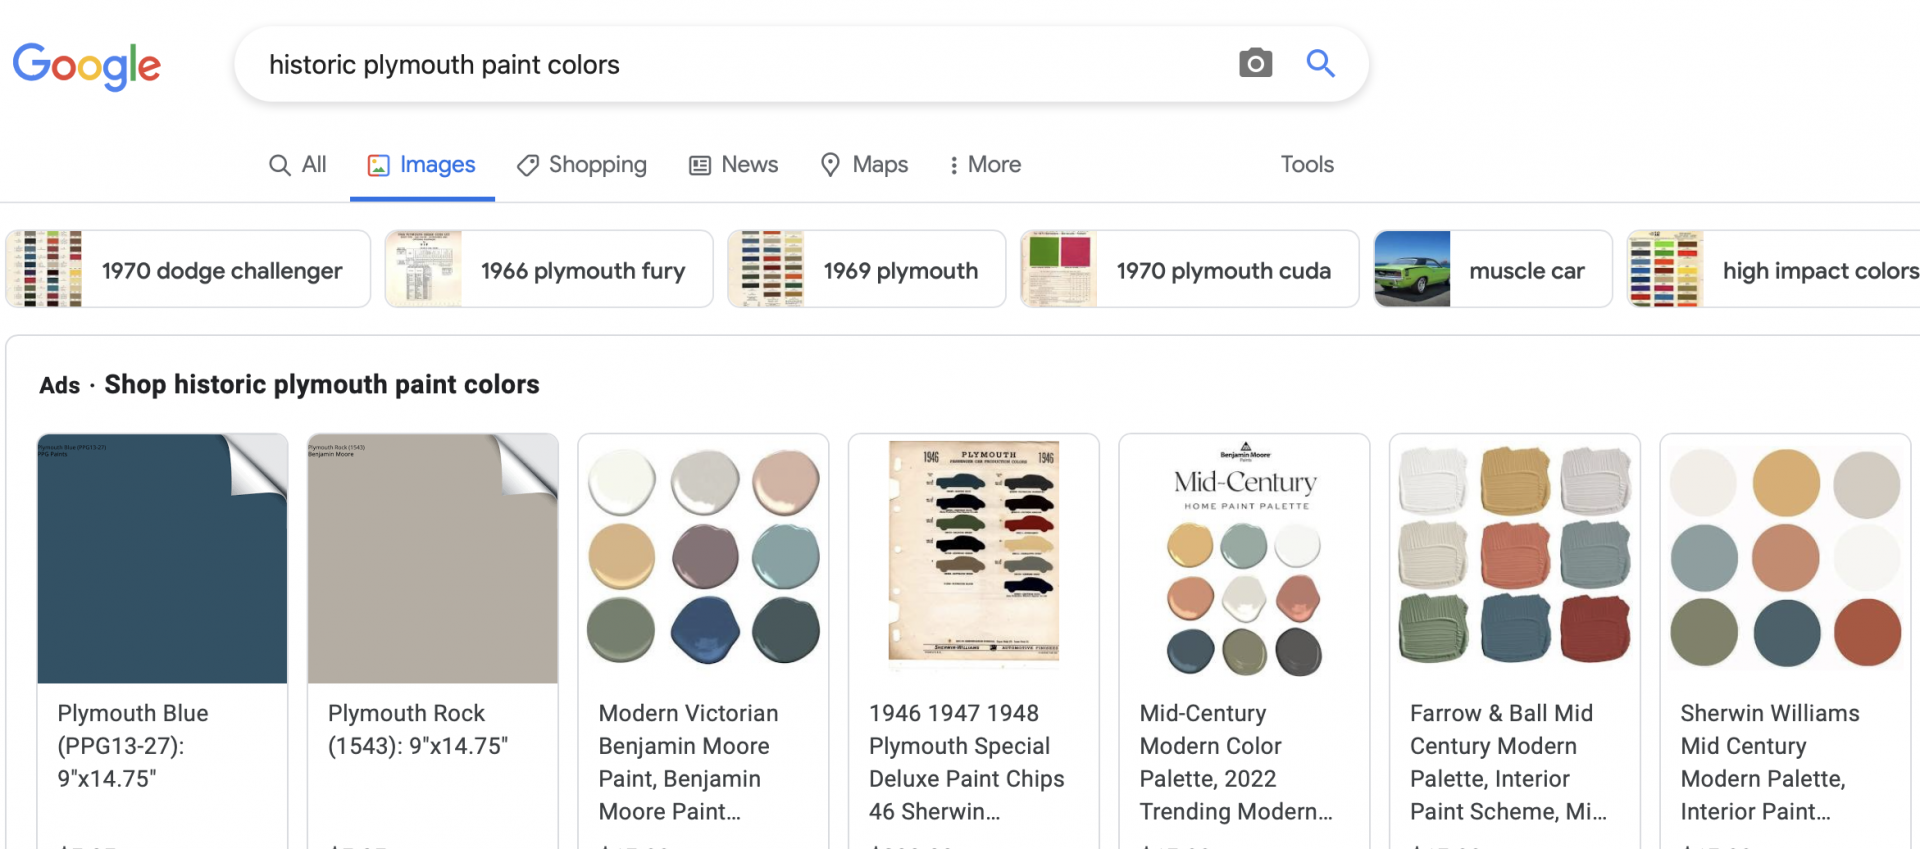
Task: Click Farrow & Ball Mid Century title
Action: (1508, 762)
